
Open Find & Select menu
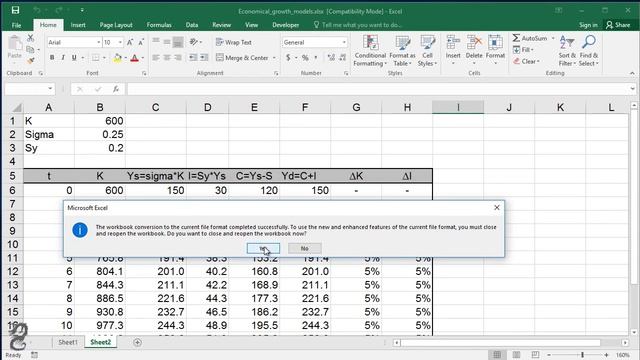[589, 51]
